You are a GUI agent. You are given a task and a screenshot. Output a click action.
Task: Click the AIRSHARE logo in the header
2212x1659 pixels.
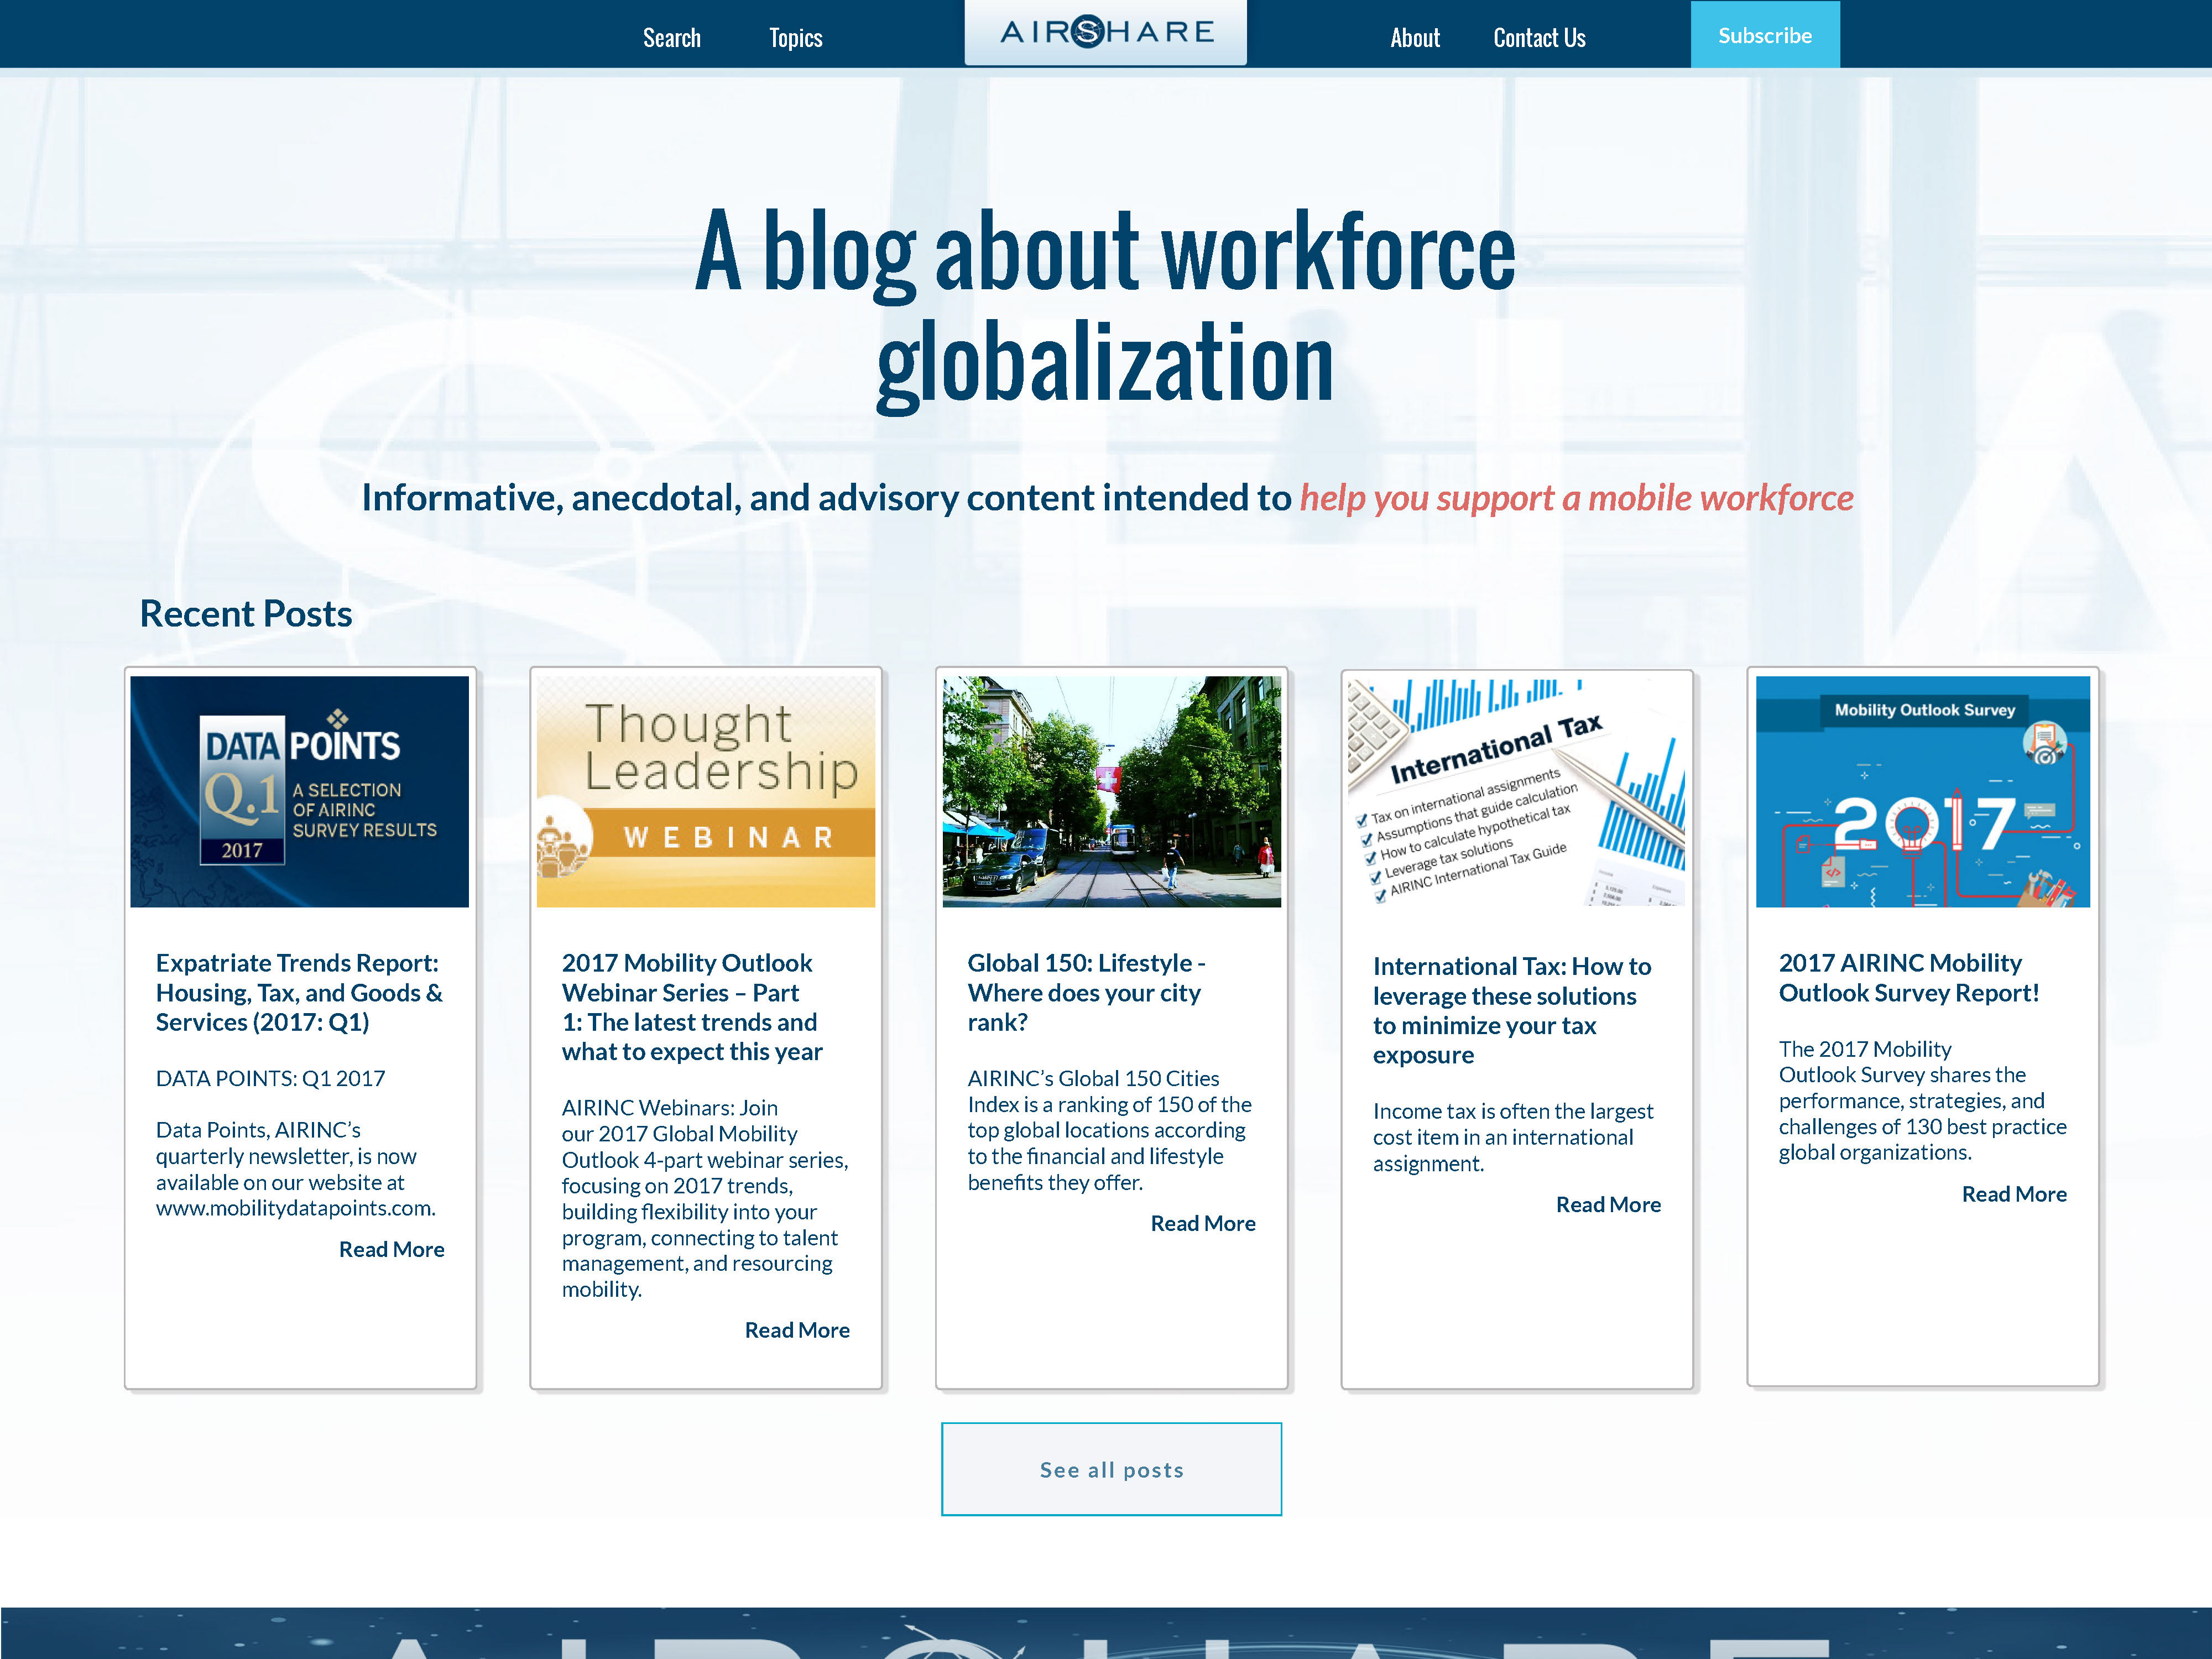[1105, 32]
